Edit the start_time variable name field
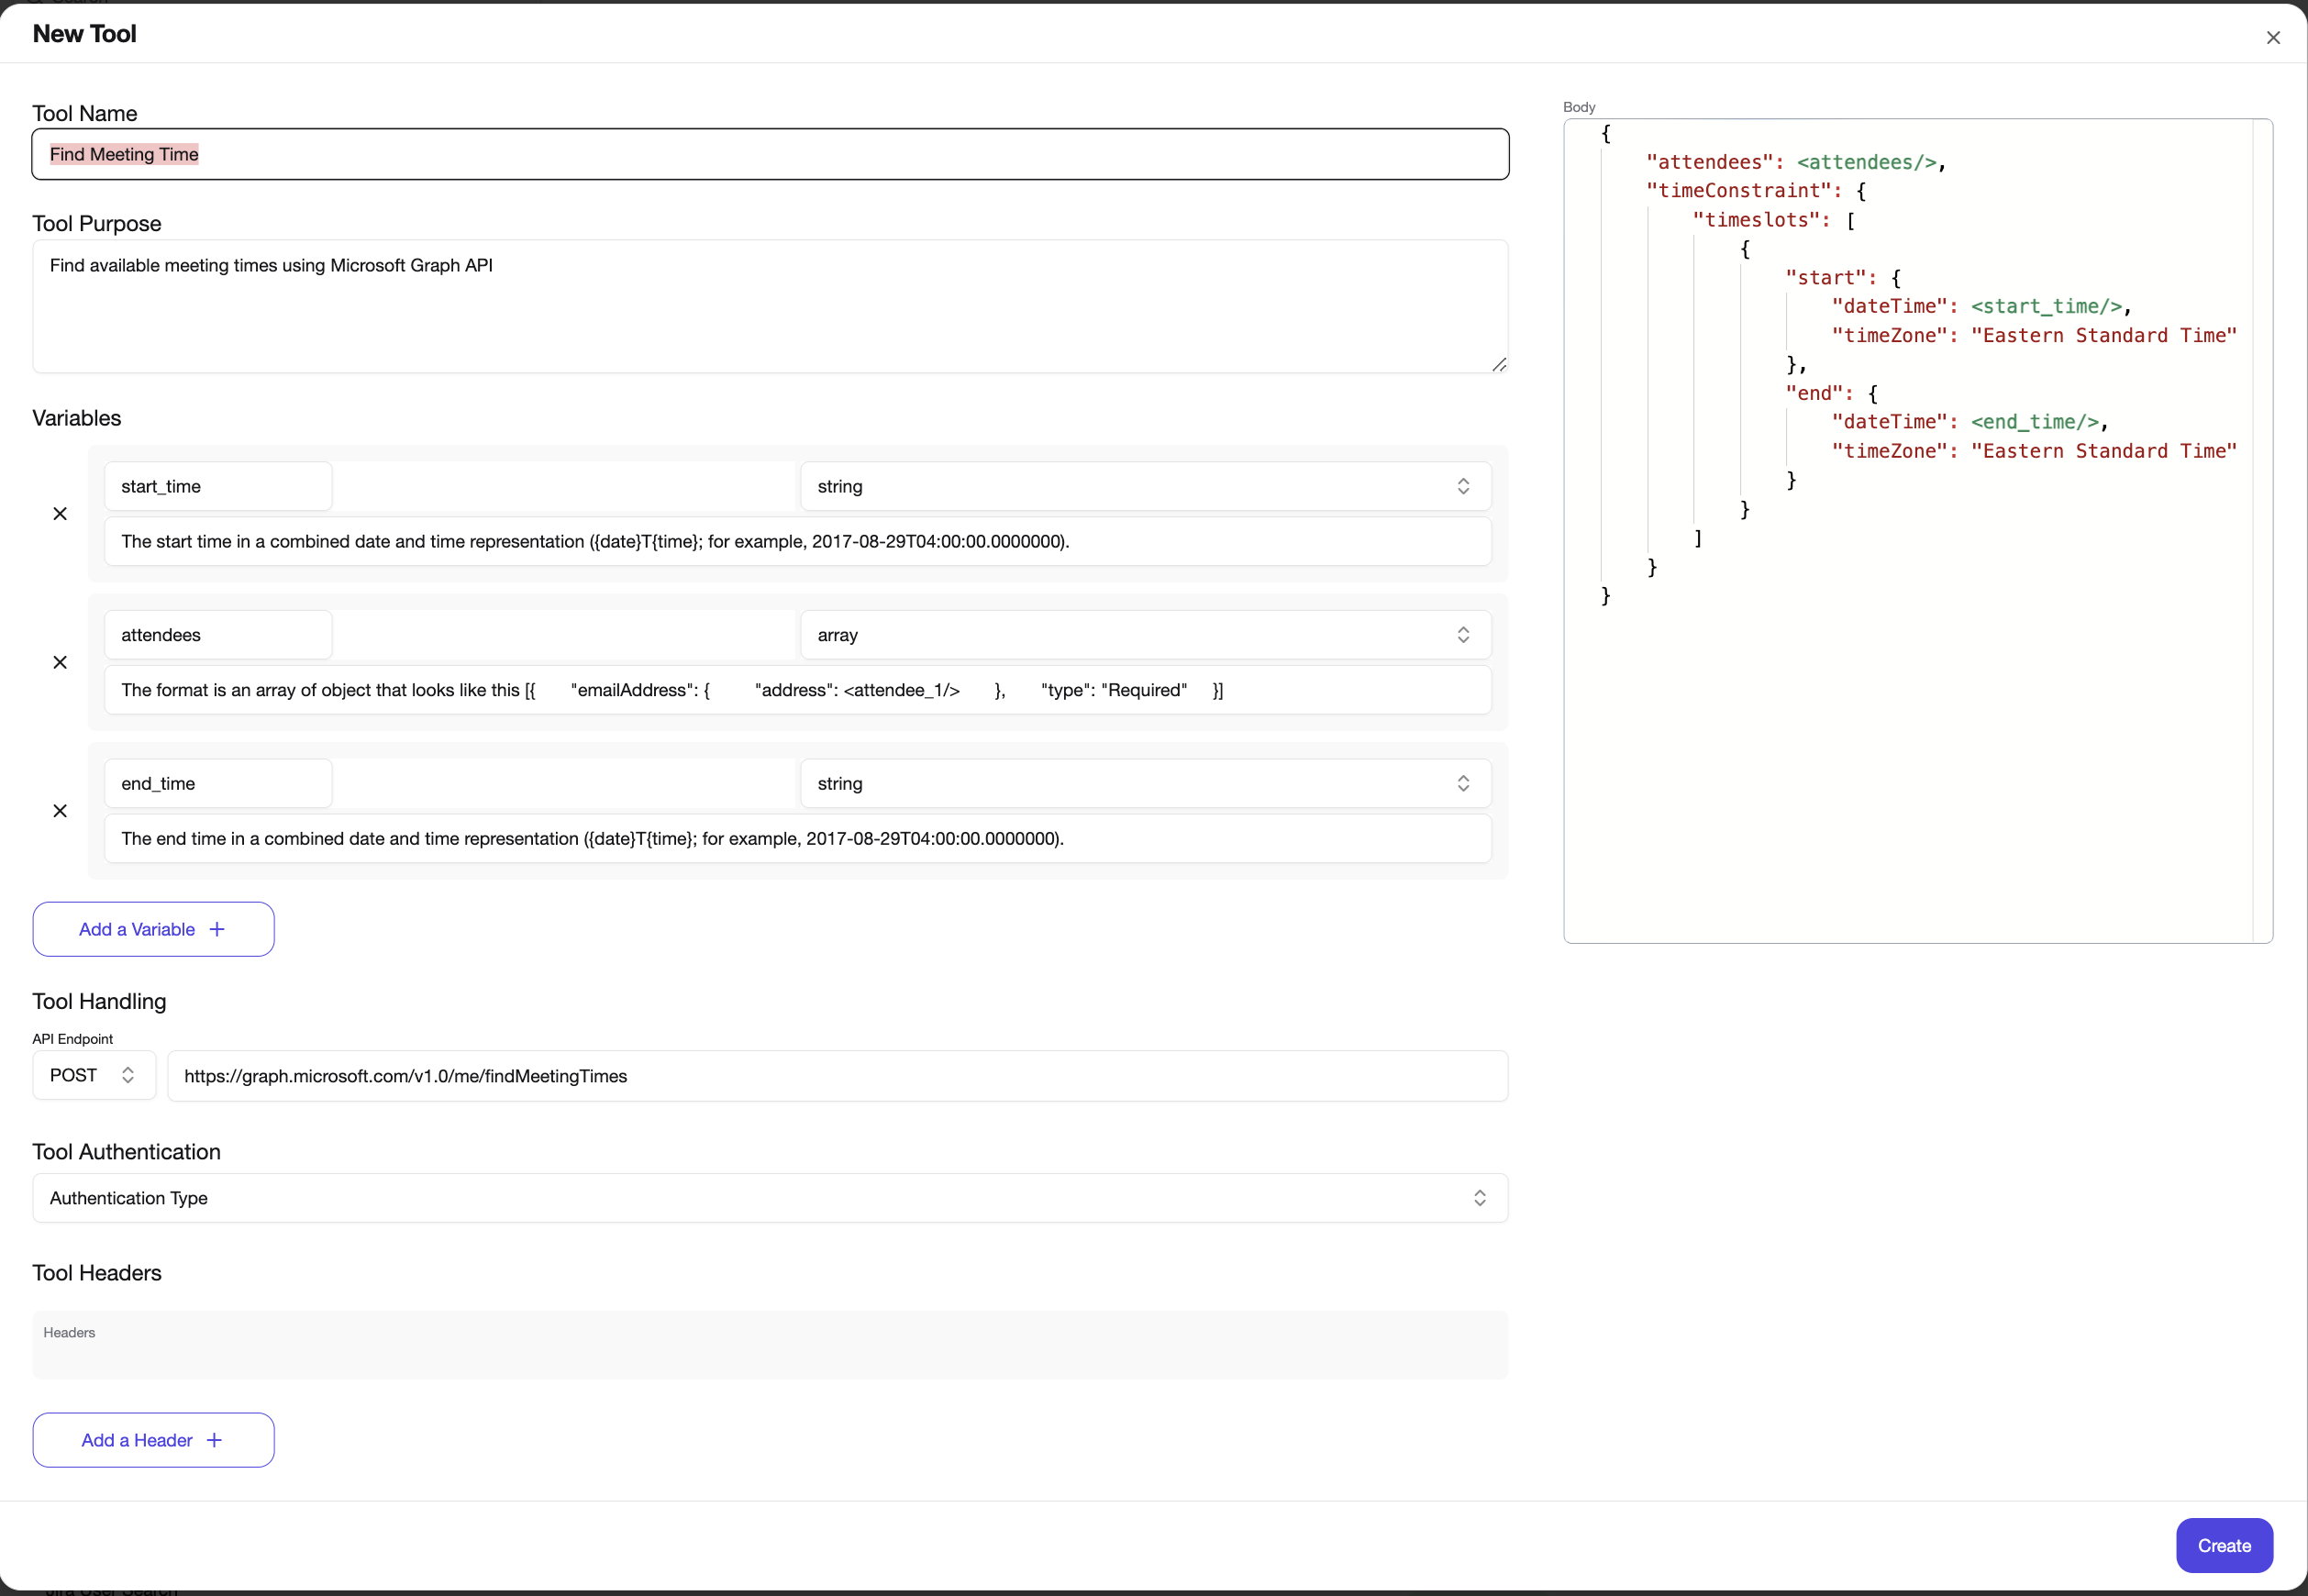The height and width of the screenshot is (1596, 2308). pos(218,486)
